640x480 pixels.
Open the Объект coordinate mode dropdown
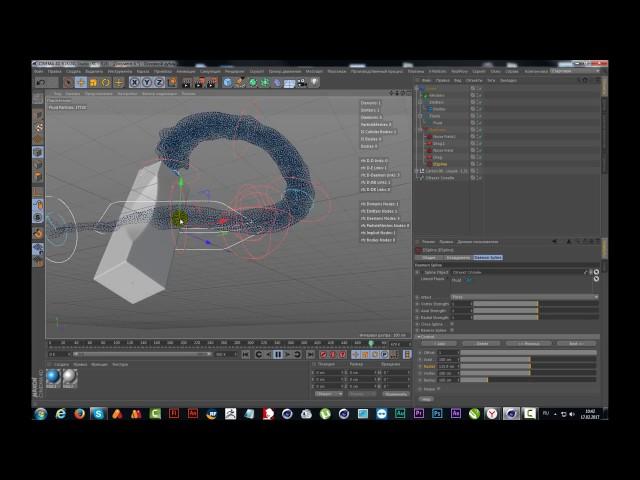329,394
